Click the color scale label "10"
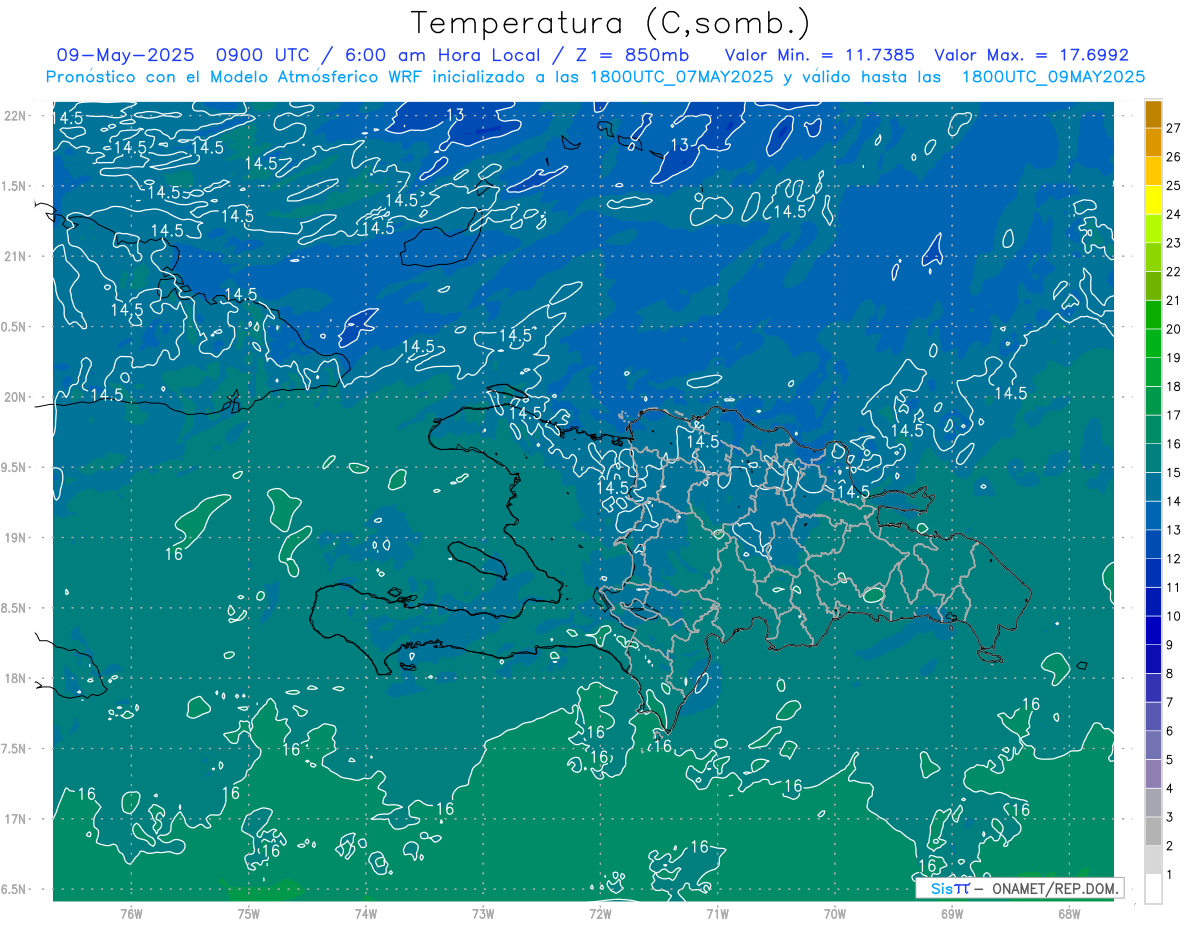This screenshot has height=927, width=1200. 1174,616
